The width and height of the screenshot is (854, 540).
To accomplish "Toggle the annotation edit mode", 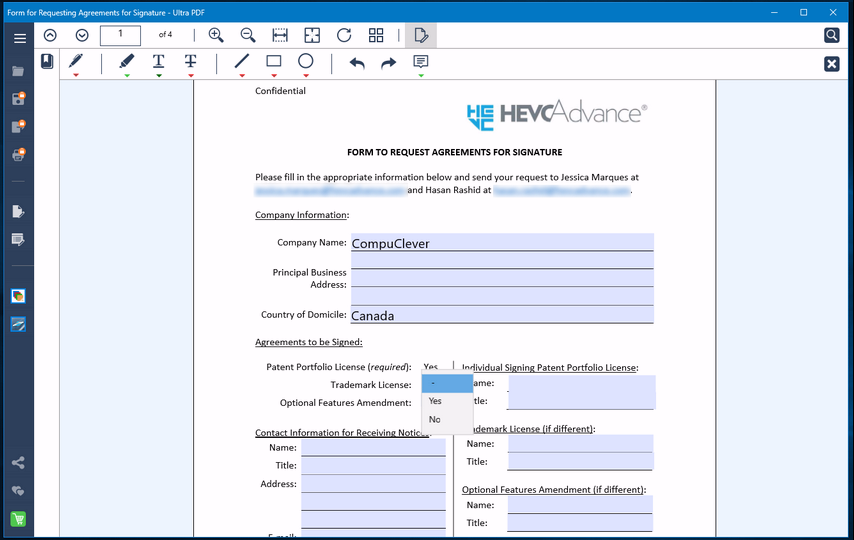I will (420, 35).
